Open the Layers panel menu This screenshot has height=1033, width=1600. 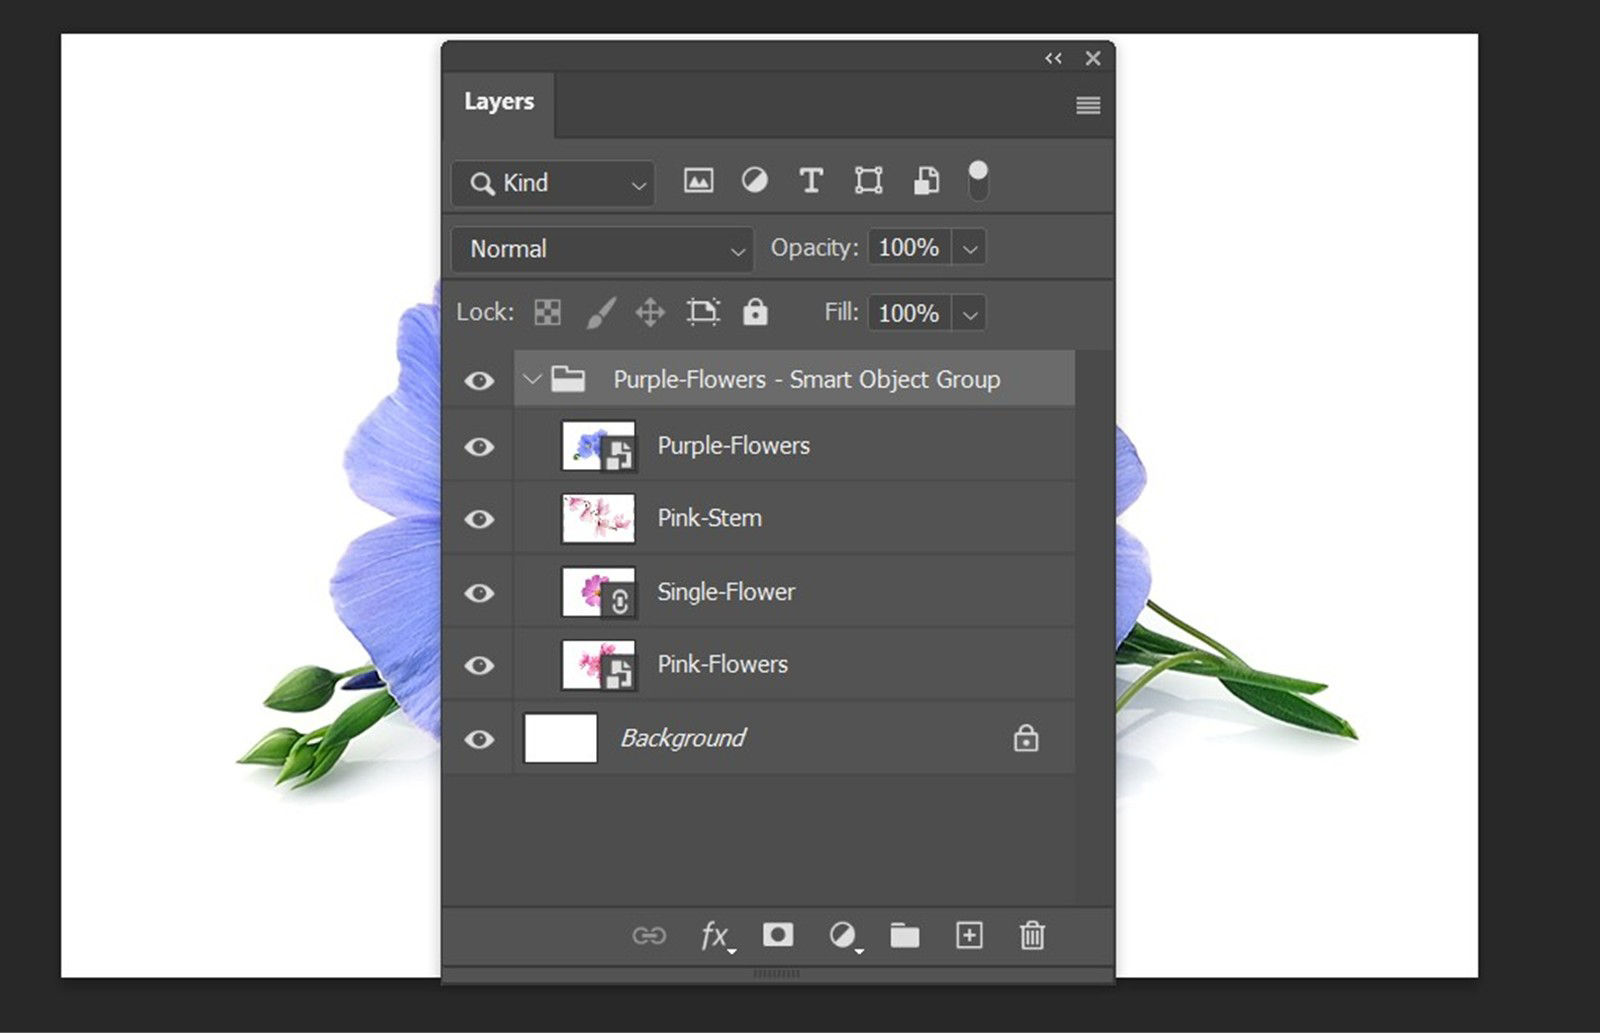click(x=1088, y=105)
